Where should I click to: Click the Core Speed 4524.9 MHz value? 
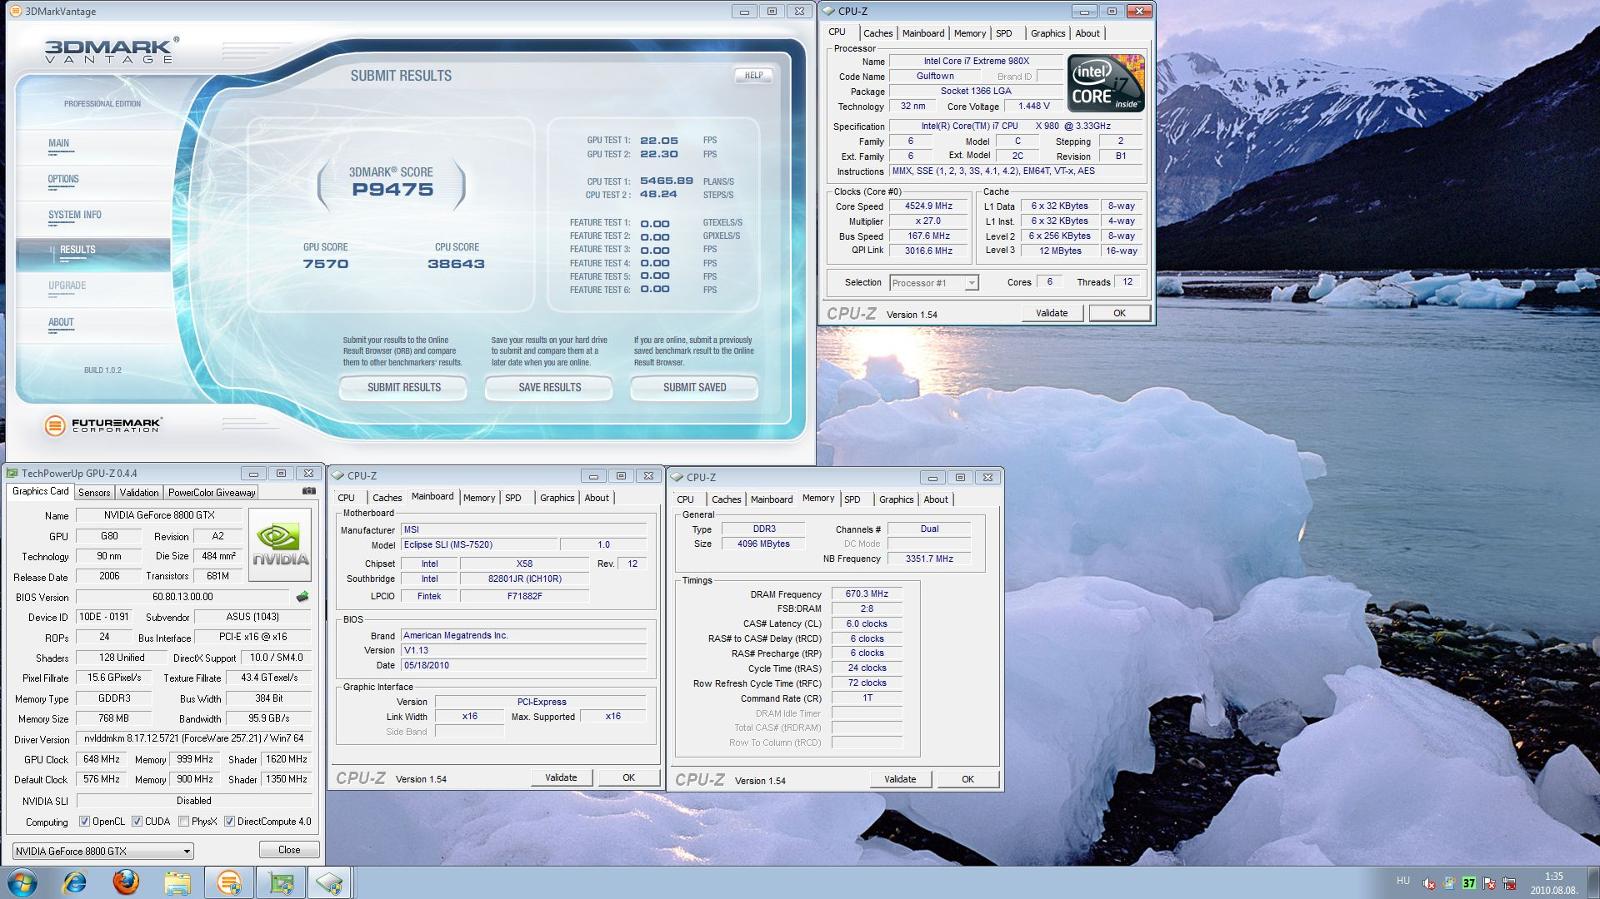tap(929, 206)
